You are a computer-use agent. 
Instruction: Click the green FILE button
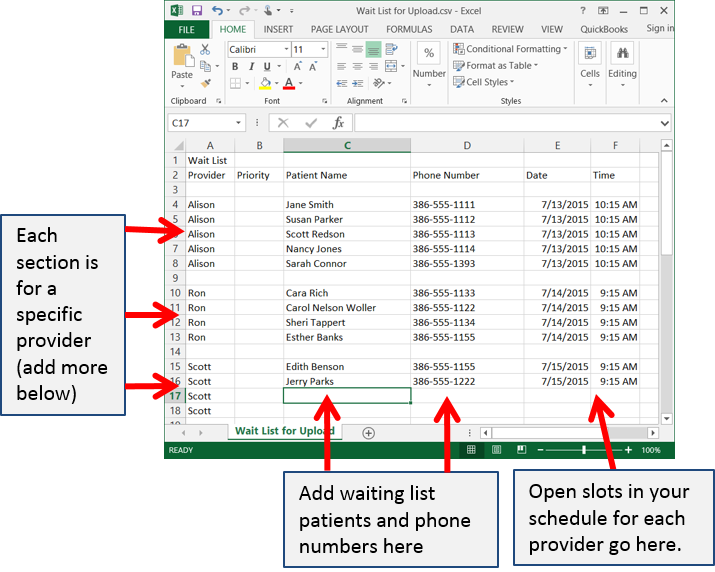click(186, 30)
